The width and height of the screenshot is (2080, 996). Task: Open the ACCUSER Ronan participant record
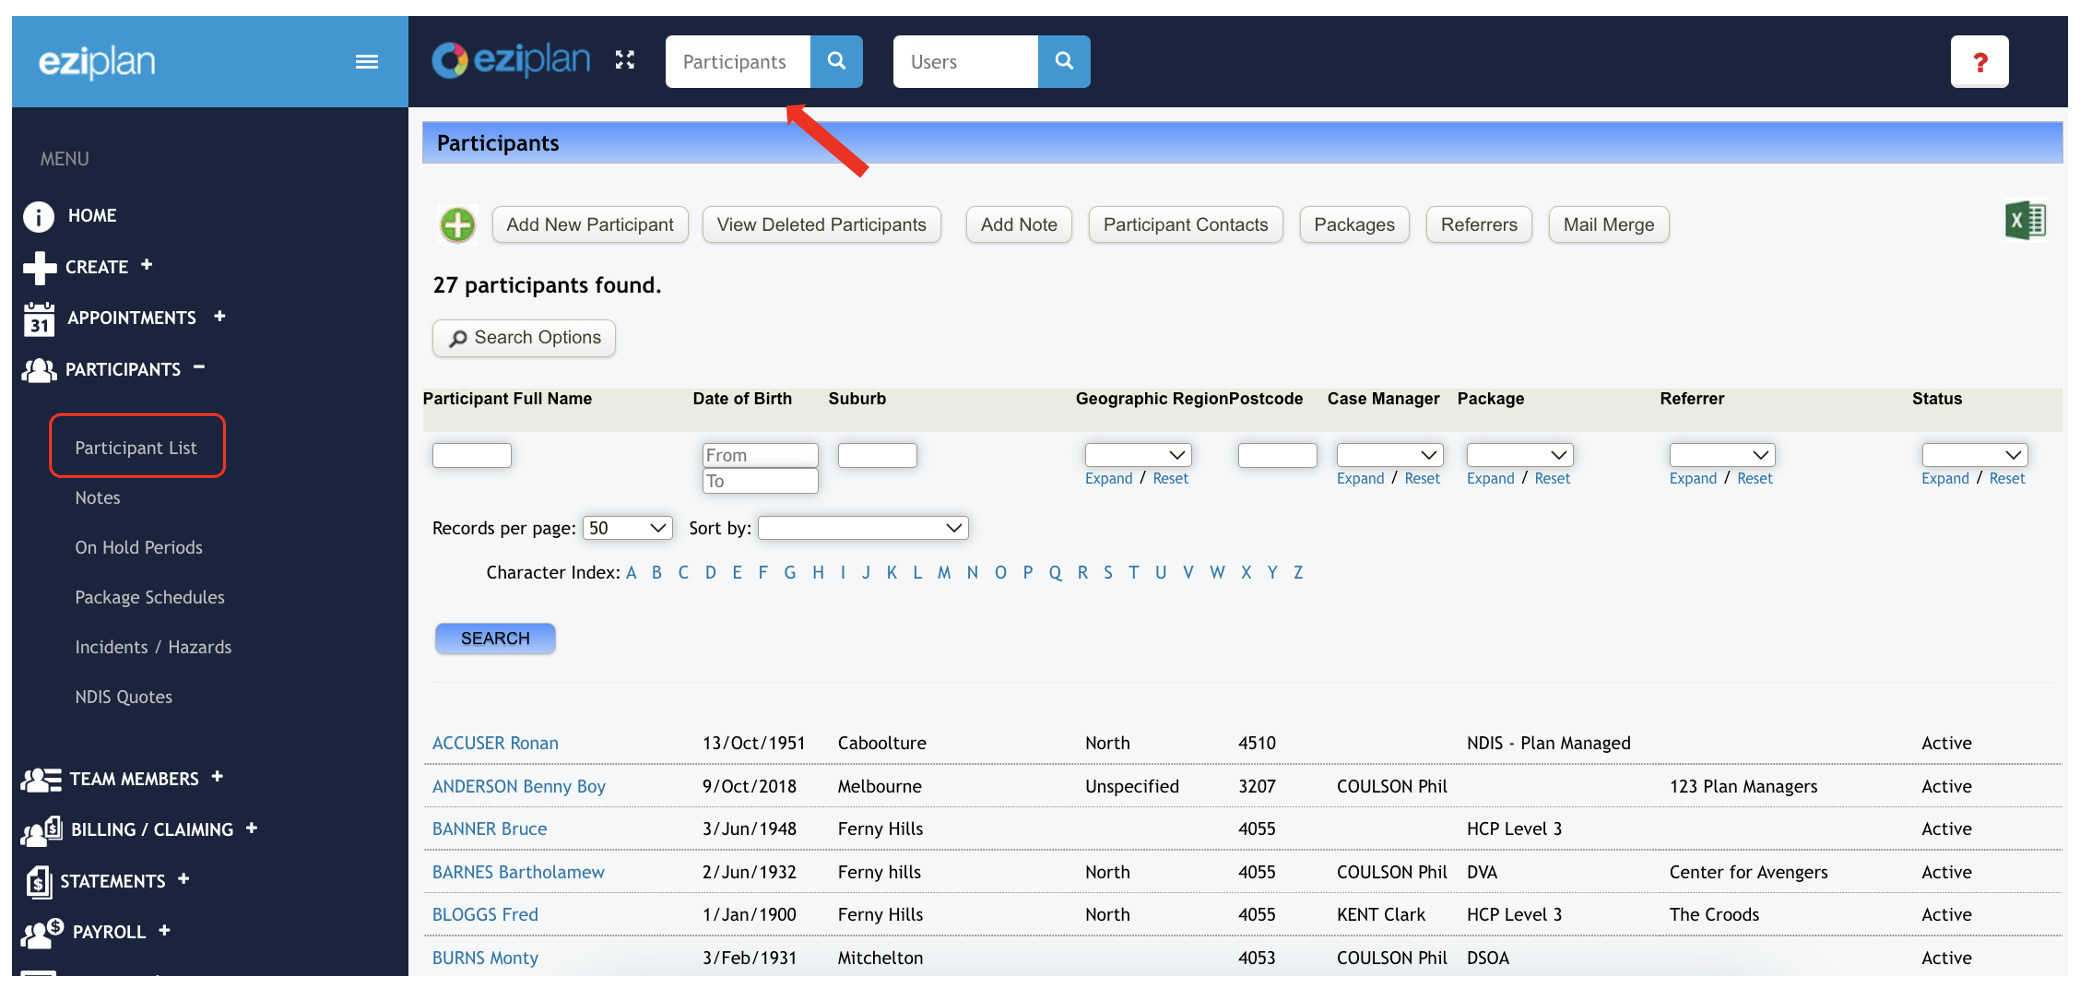click(495, 743)
